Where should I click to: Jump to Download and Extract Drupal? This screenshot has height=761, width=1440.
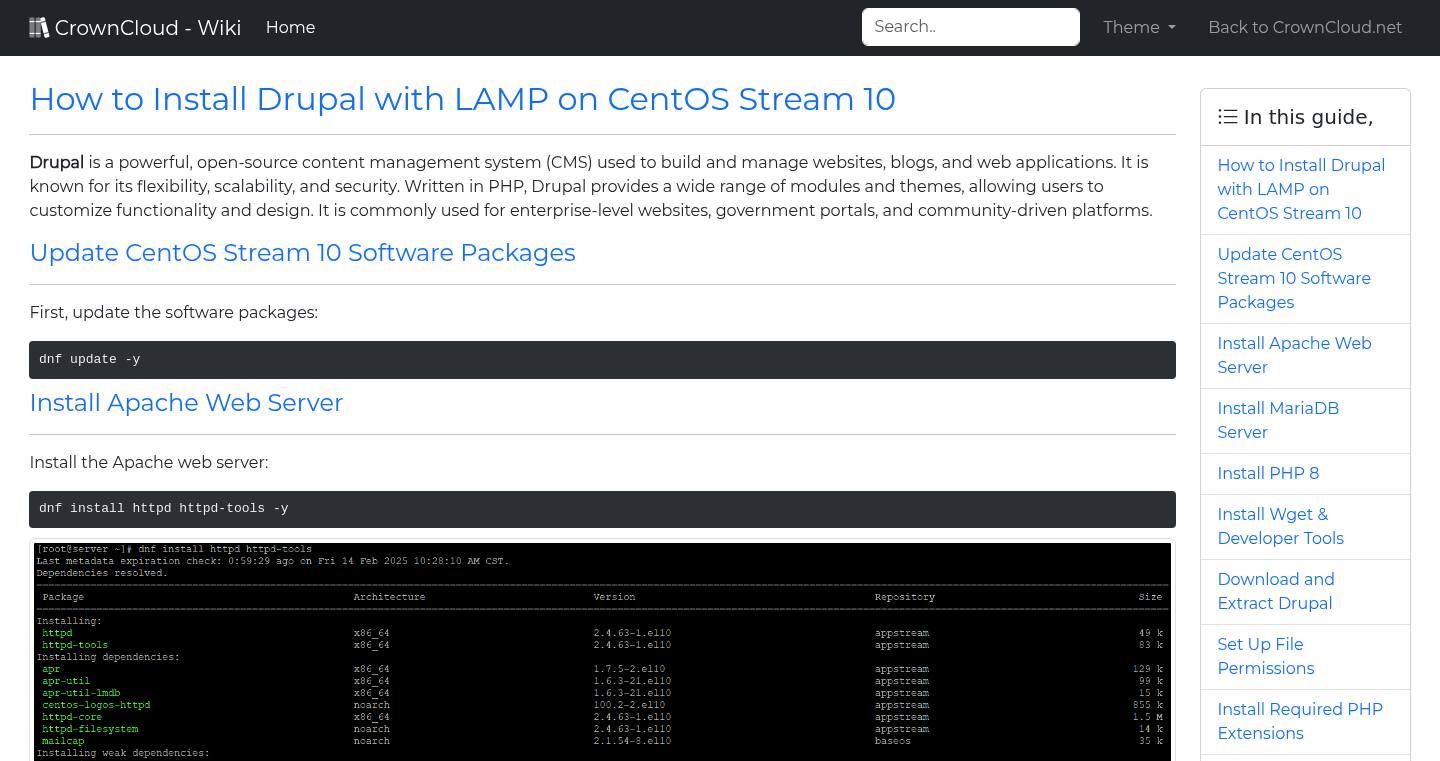point(1276,591)
